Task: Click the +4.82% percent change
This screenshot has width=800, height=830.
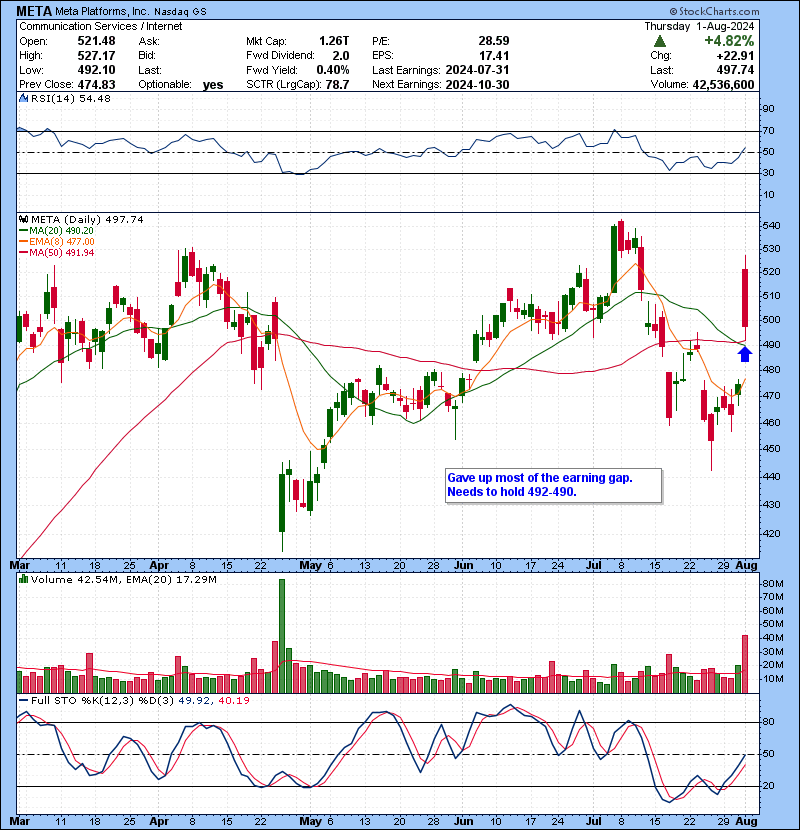Action: (x=729, y=41)
